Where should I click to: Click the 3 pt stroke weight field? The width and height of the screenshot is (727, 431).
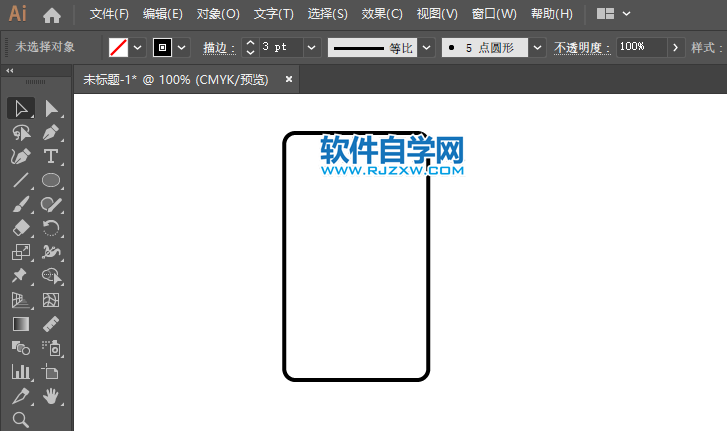[281, 47]
